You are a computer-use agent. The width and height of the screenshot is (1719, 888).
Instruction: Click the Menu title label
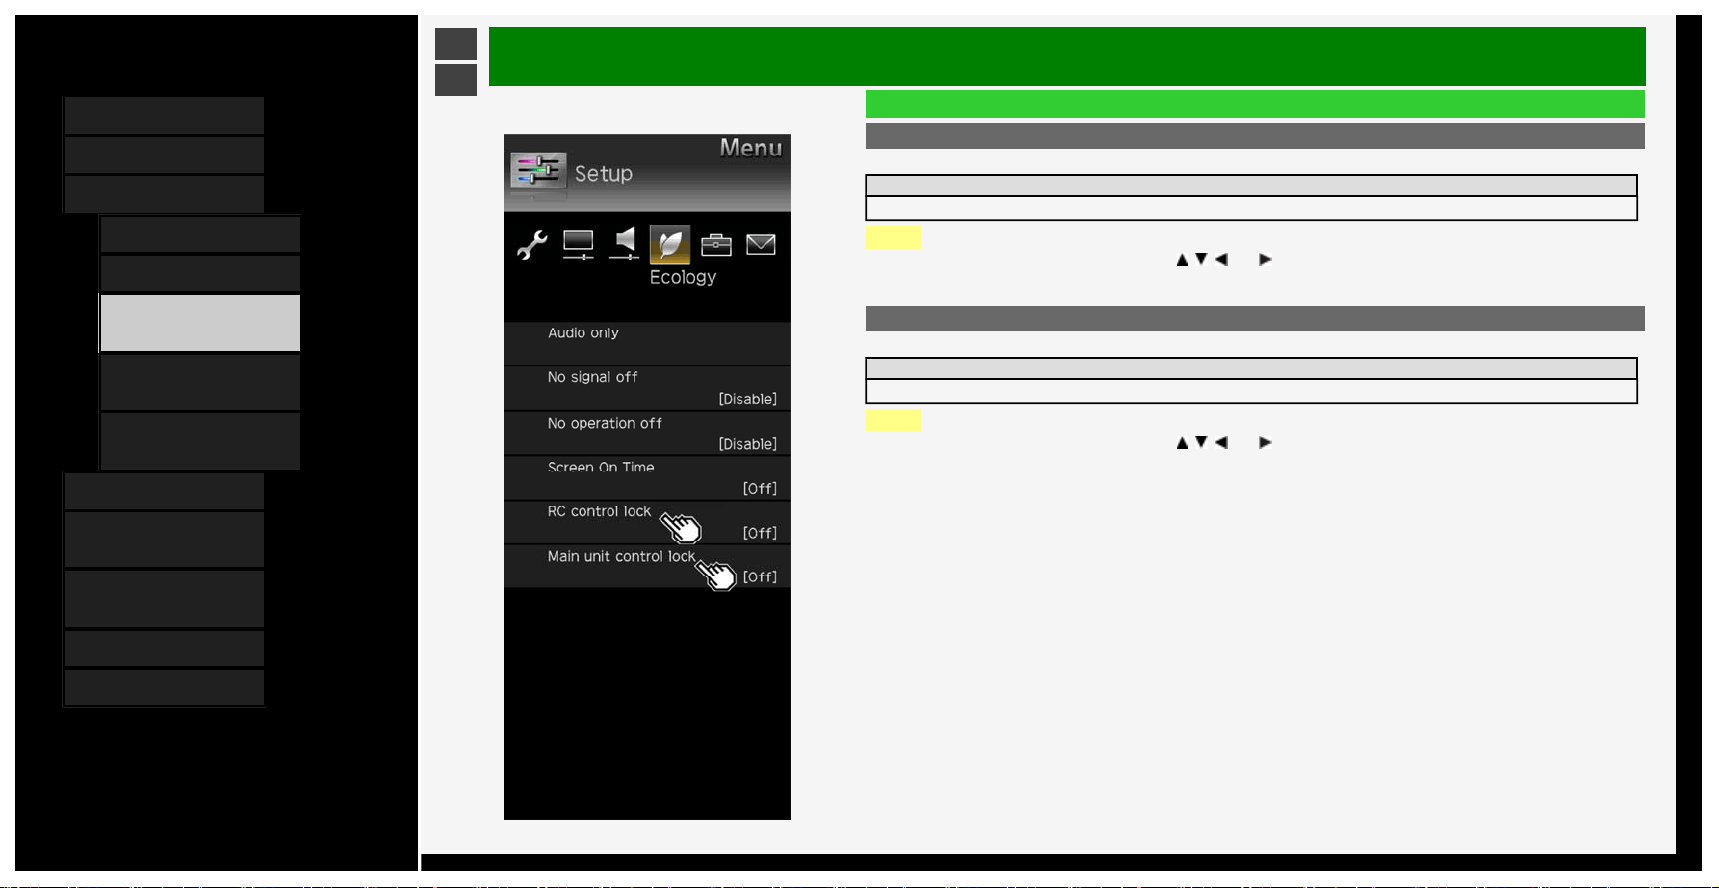pos(751,148)
